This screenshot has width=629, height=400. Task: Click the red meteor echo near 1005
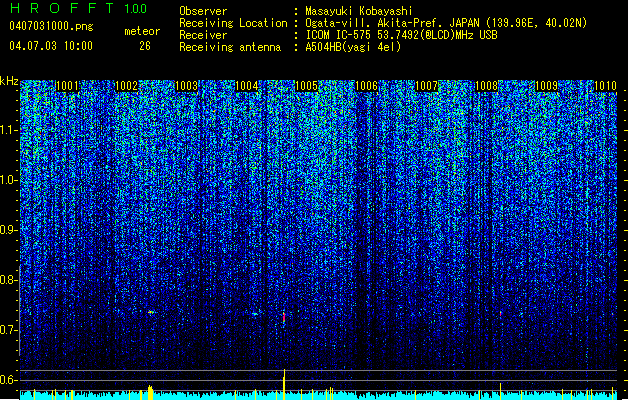pyautogui.click(x=284, y=317)
